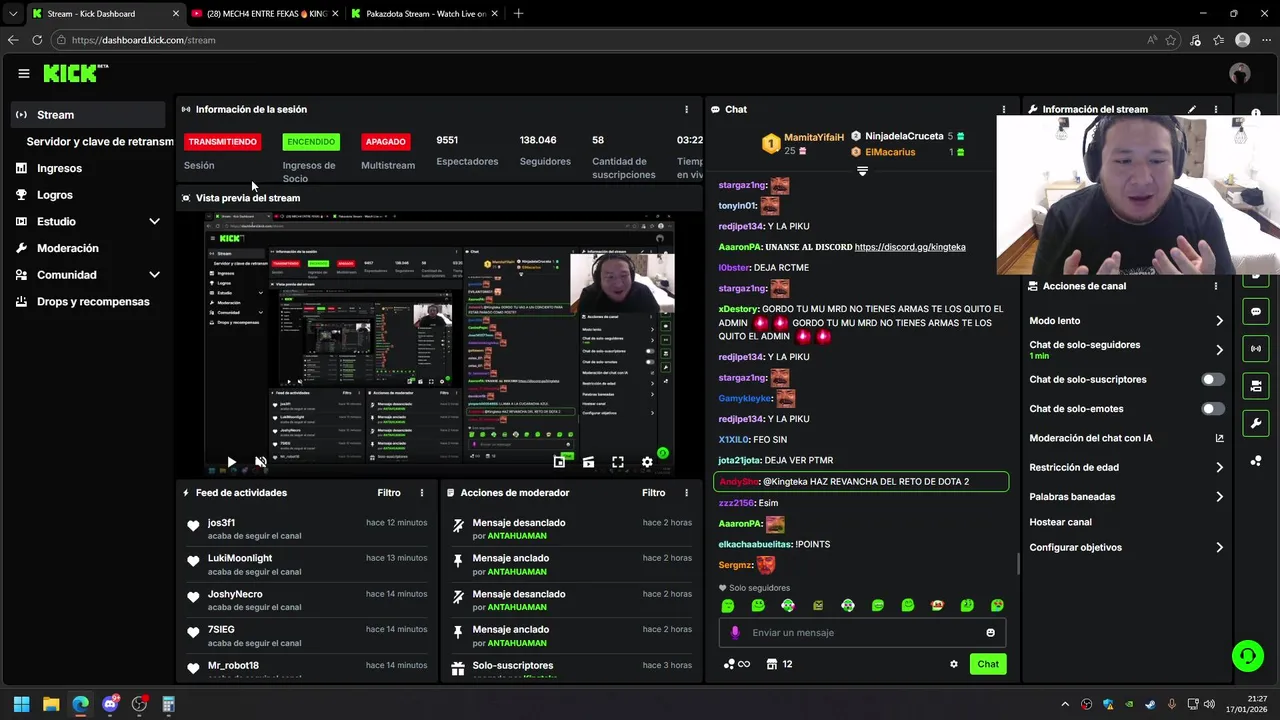Viewport: 1280px width, 720px height.
Task: Click the APAGADO multistream badge
Action: coord(385,142)
